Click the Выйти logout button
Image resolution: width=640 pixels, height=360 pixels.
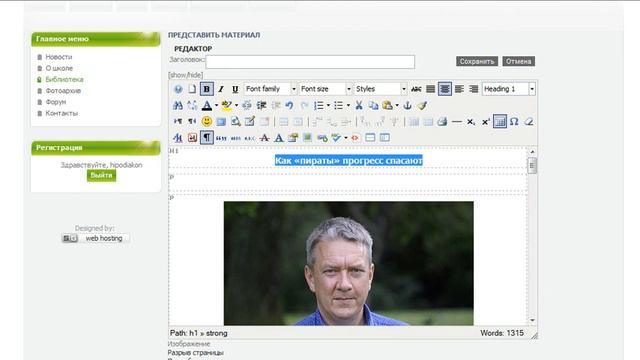tap(101, 175)
